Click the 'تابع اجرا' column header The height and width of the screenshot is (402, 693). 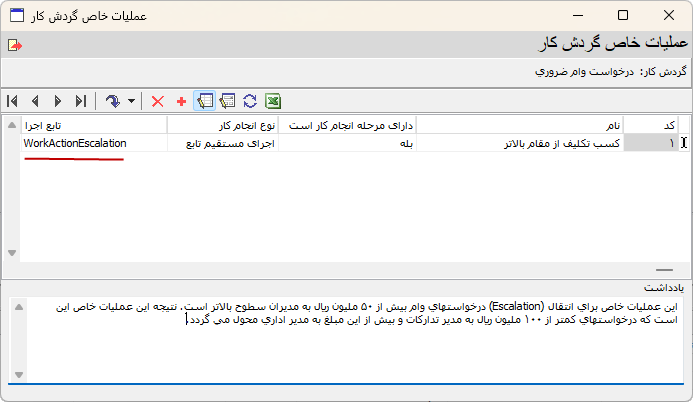(x=92, y=125)
